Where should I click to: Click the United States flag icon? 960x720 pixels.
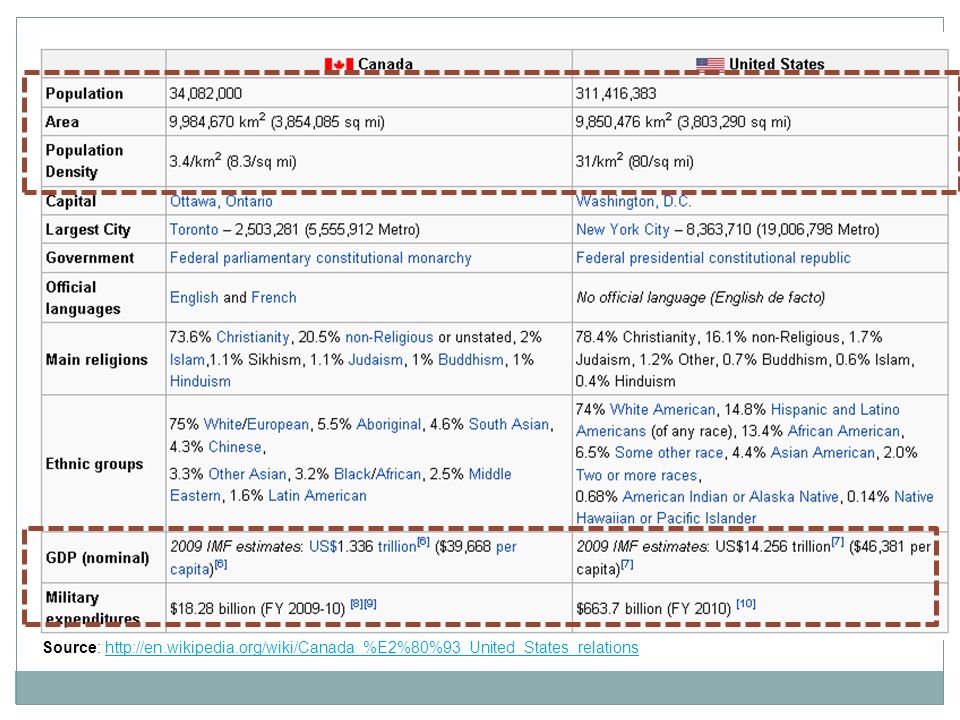tap(710, 64)
